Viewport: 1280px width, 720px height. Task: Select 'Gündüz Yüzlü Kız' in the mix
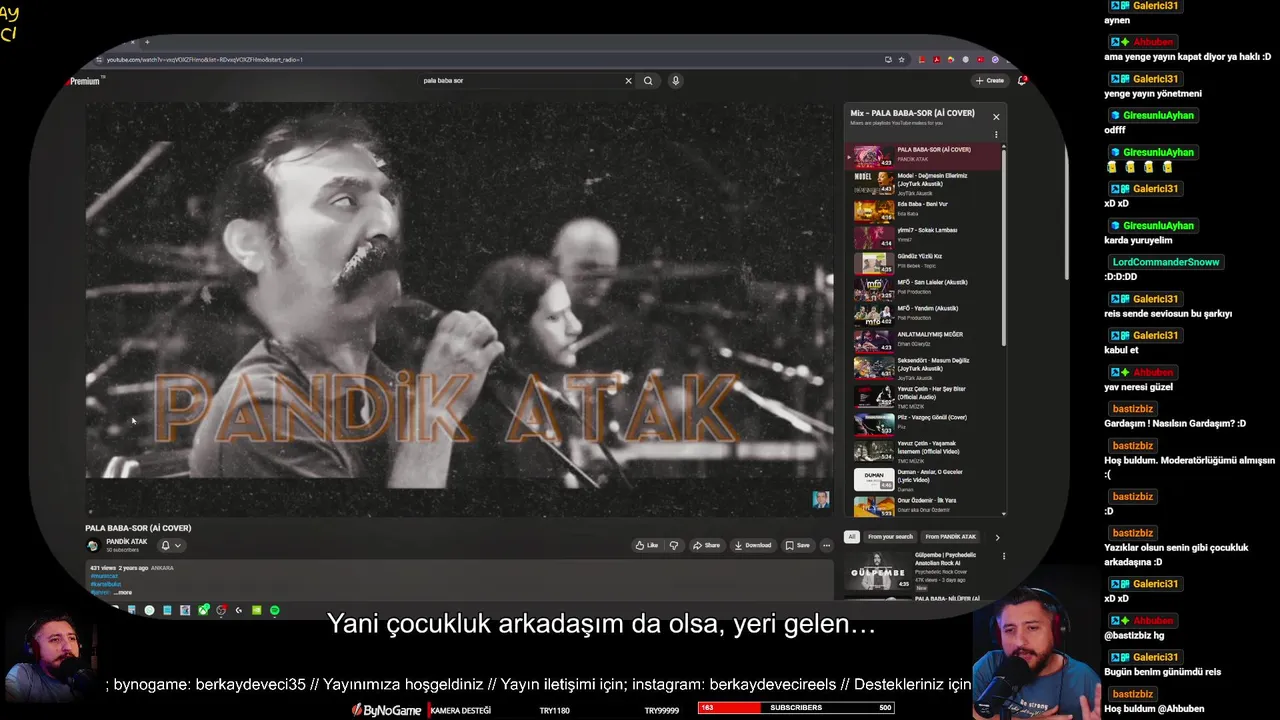tap(924, 262)
